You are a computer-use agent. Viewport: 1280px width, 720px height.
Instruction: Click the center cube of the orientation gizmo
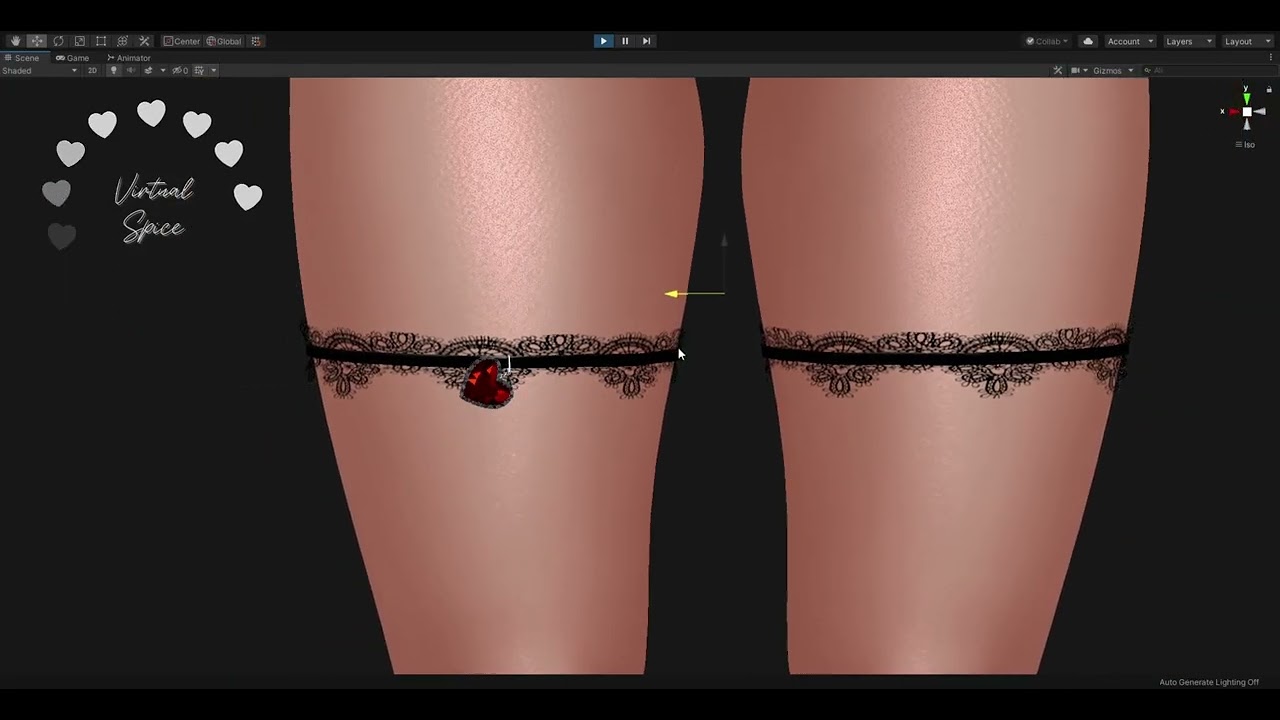click(x=1246, y=112)
